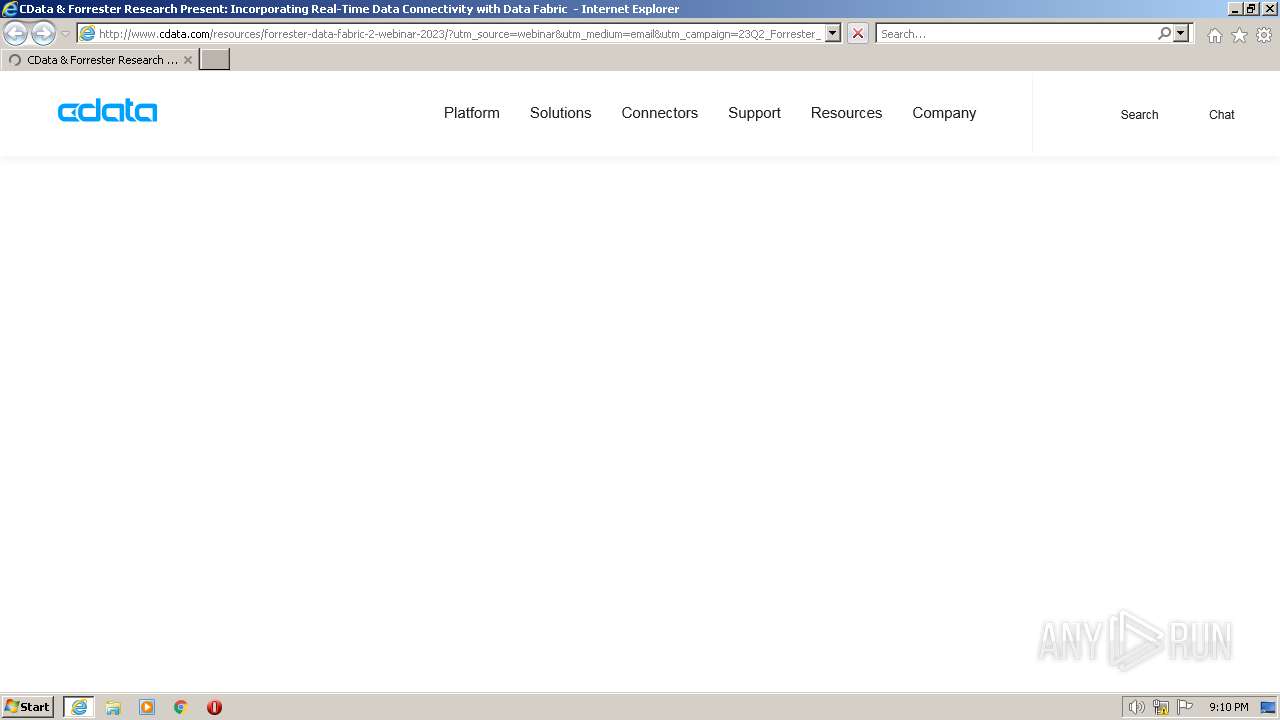The height and width of the screenshot is (720, 1280).
Task: Click the IE Search input box
Action: [x=1016, y=34]
